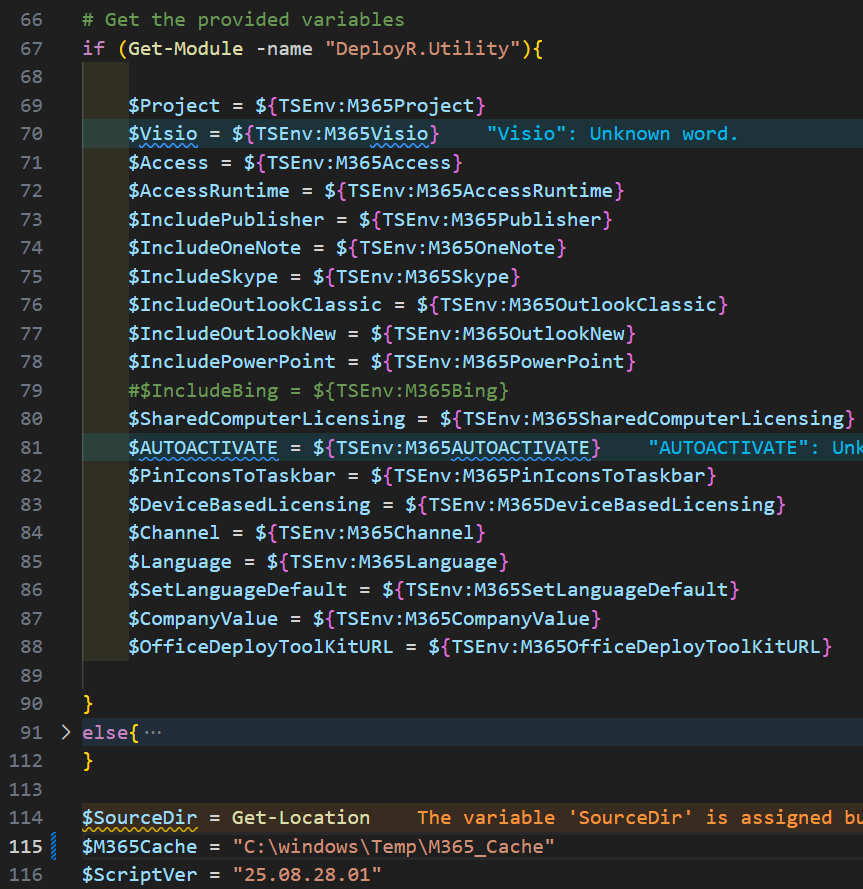Click the $IncludeSkype variable
This screenshot has height=889, width=863.
click(203, 277)
